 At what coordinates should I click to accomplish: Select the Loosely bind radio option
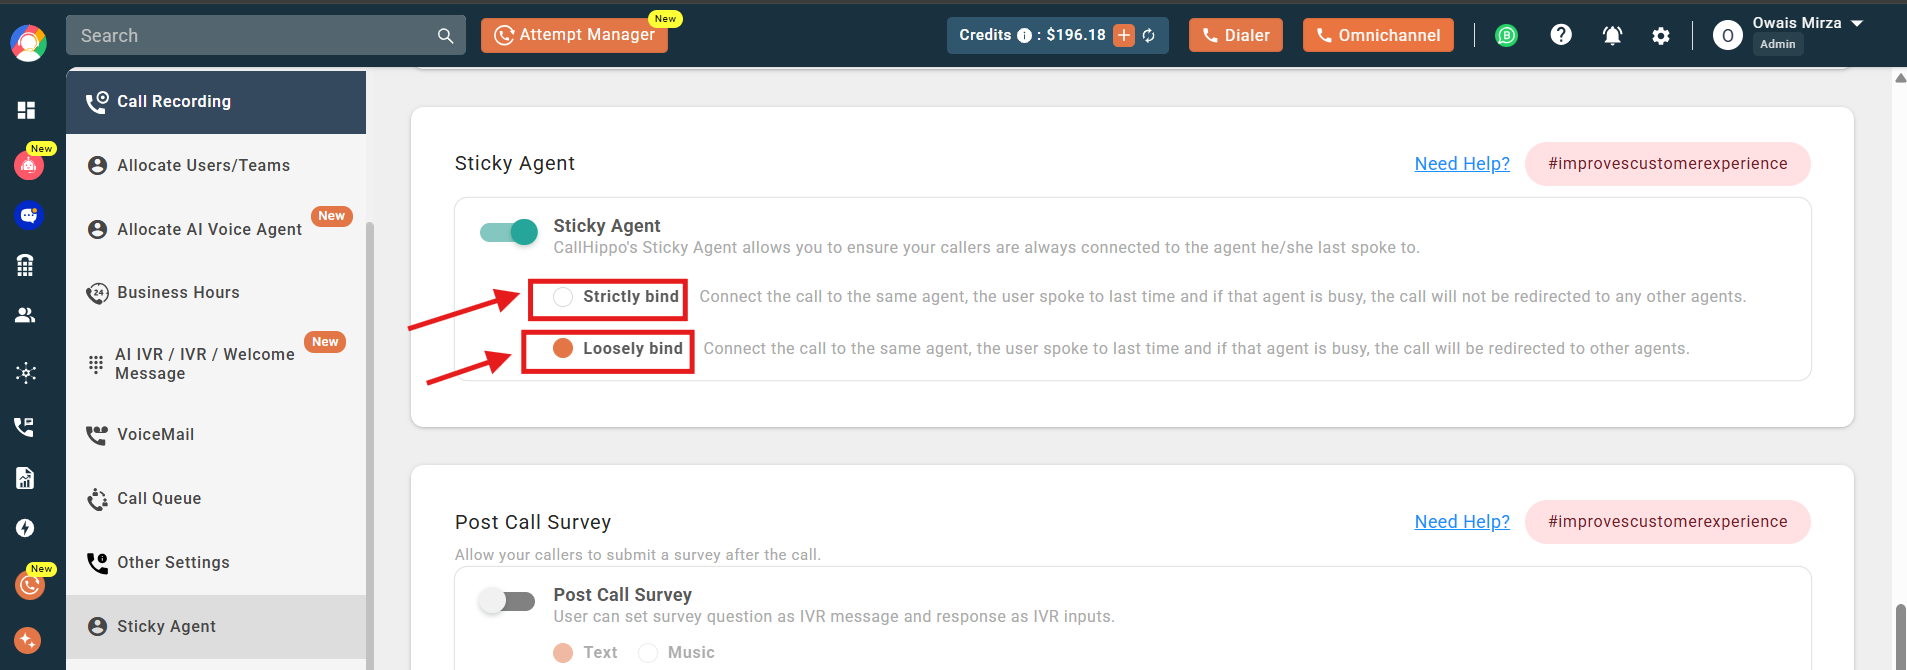pos(563,348)
